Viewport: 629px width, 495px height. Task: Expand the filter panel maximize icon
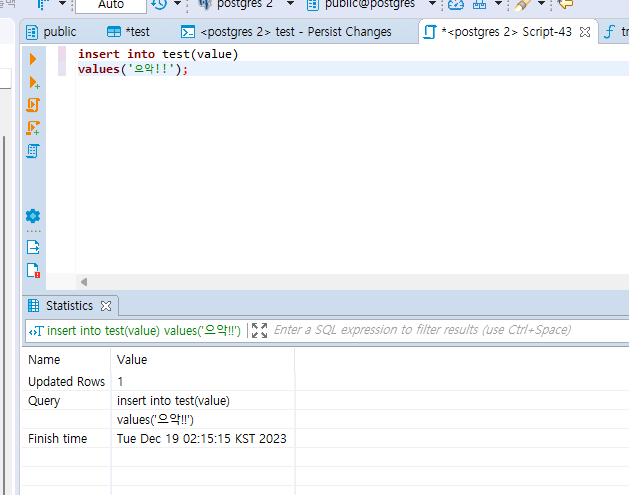(x=260, y=330)
